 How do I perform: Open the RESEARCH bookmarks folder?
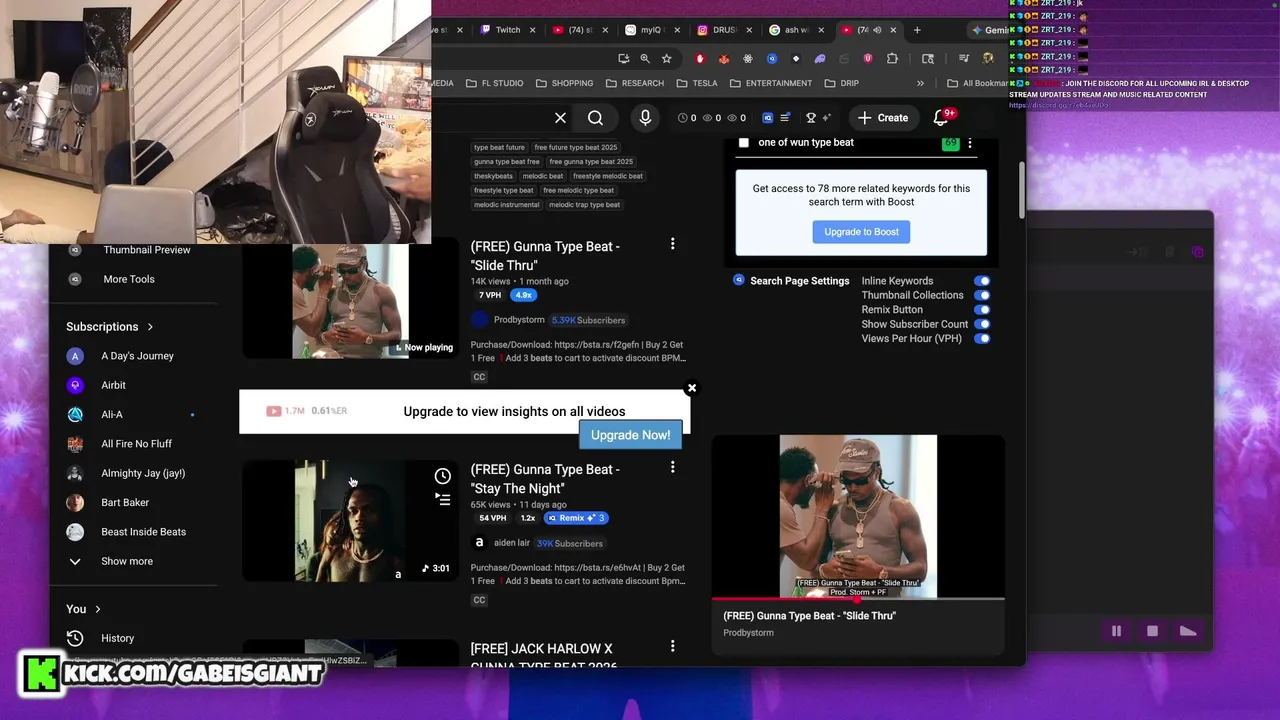pyautogui.click(x=634, y=83)
